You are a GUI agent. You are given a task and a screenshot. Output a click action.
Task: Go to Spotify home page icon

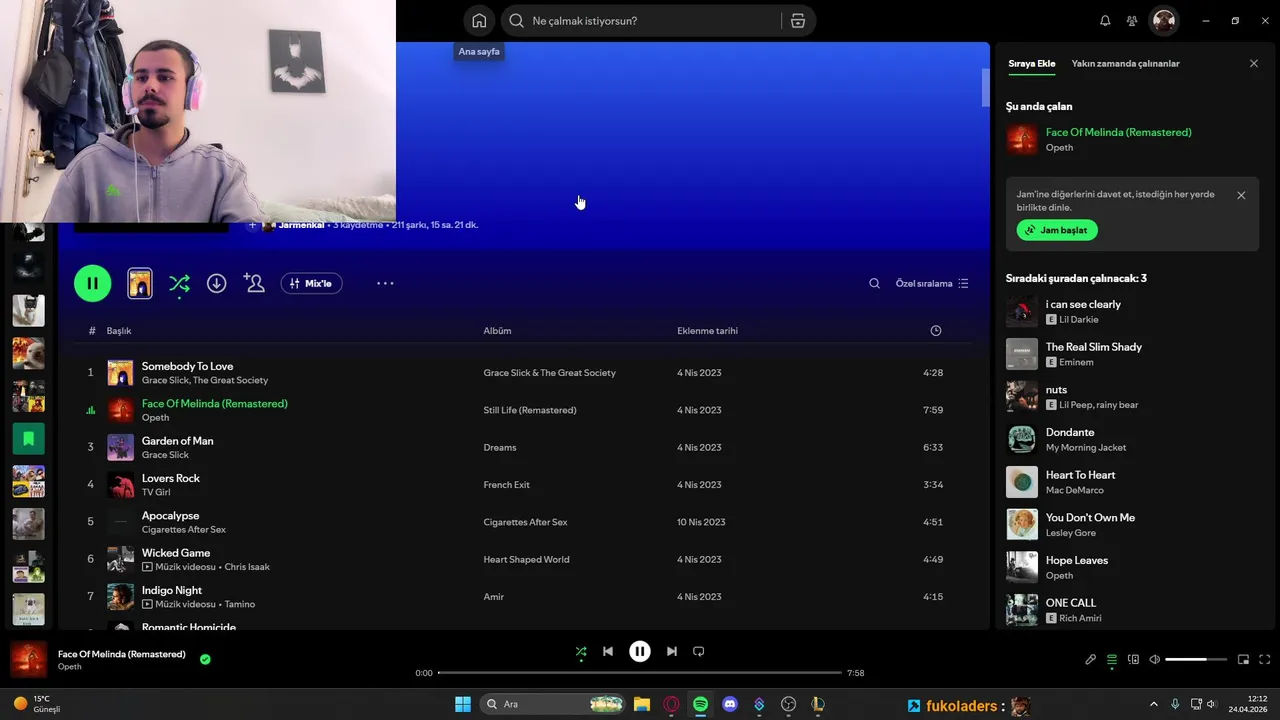479,21
